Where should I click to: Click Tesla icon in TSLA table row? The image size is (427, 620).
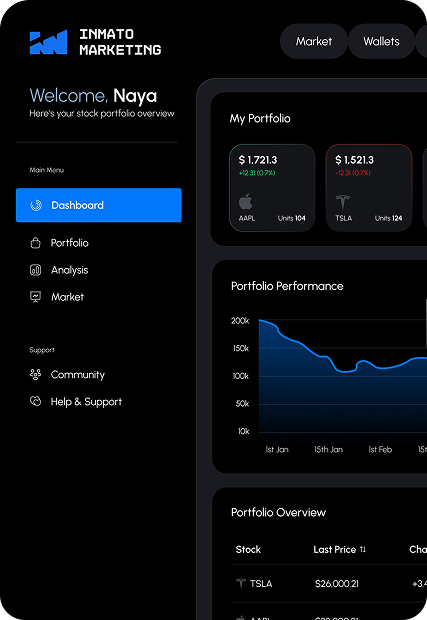click(x=241, y=583)
